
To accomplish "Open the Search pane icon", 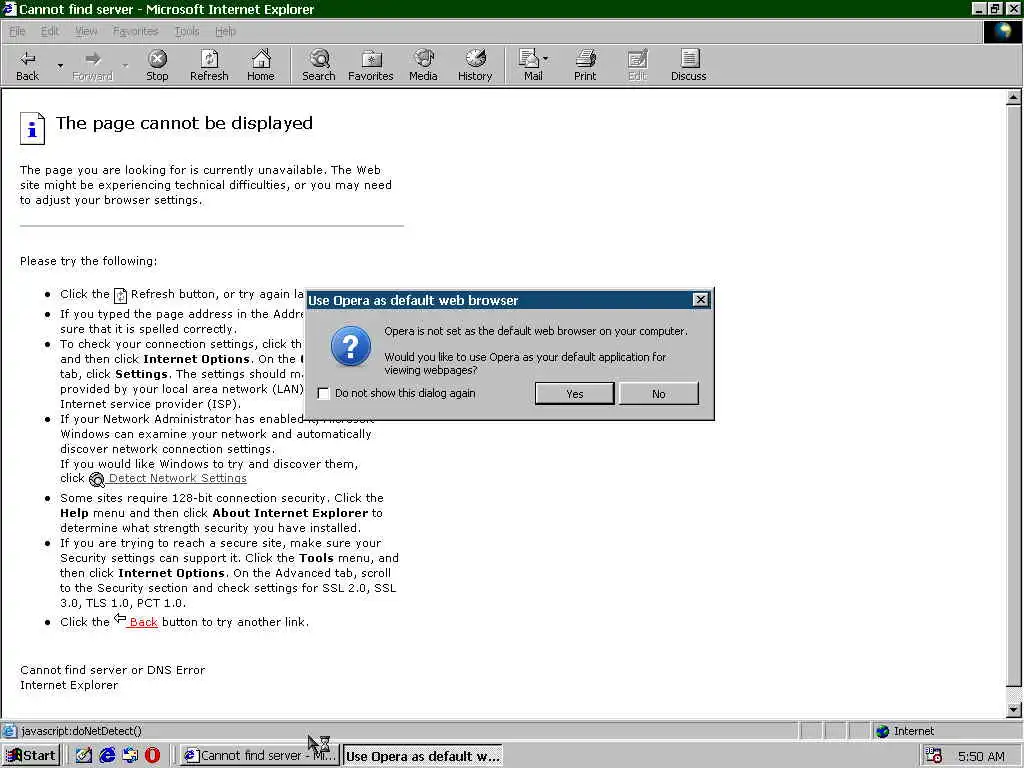I will [x=319, y=65].
